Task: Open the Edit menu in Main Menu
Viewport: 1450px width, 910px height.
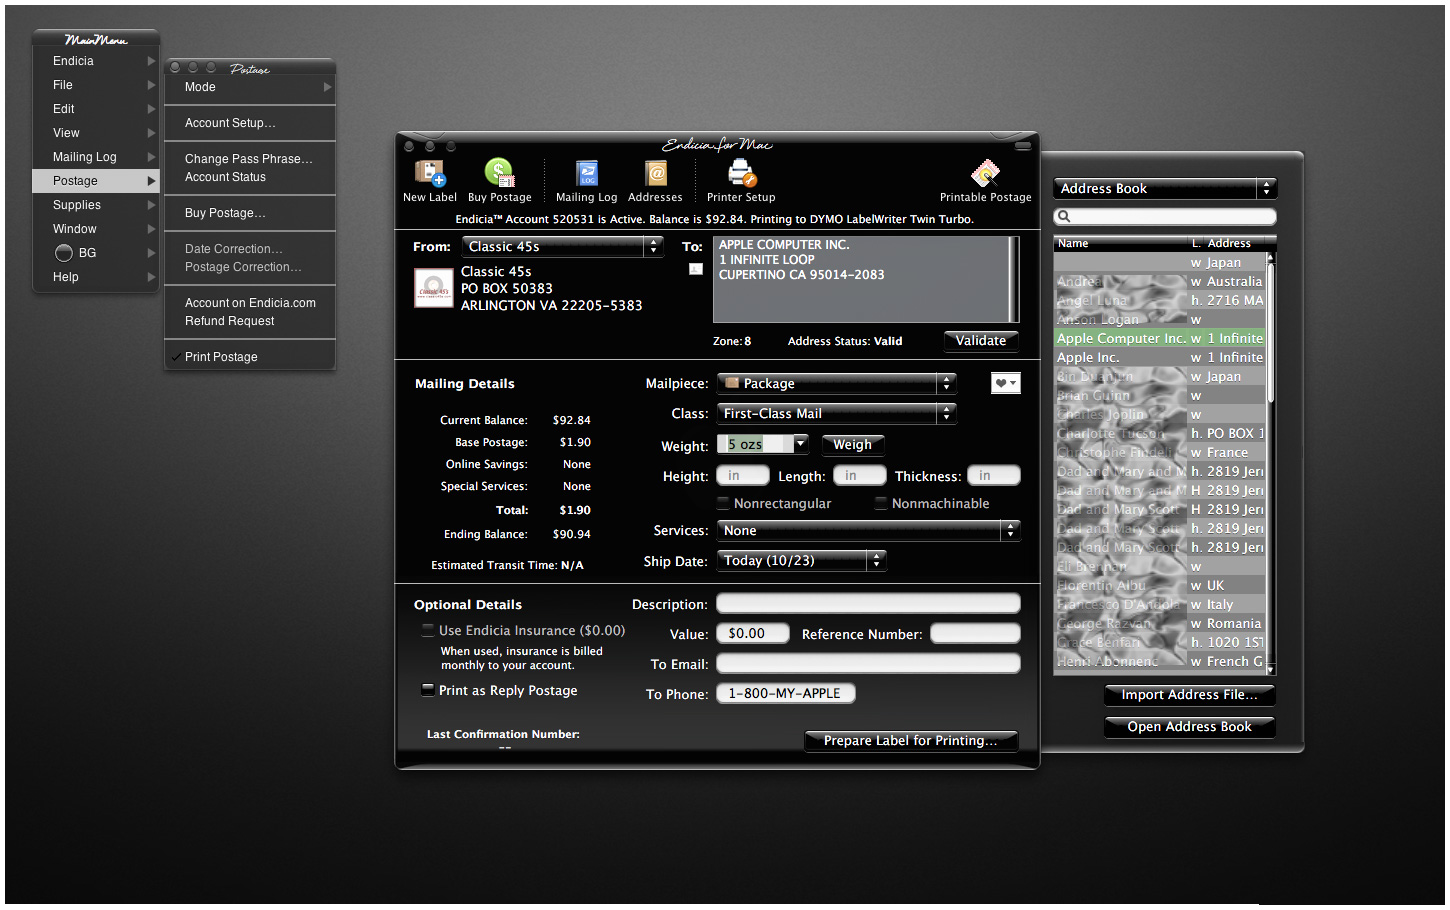Action: [95, 109]
